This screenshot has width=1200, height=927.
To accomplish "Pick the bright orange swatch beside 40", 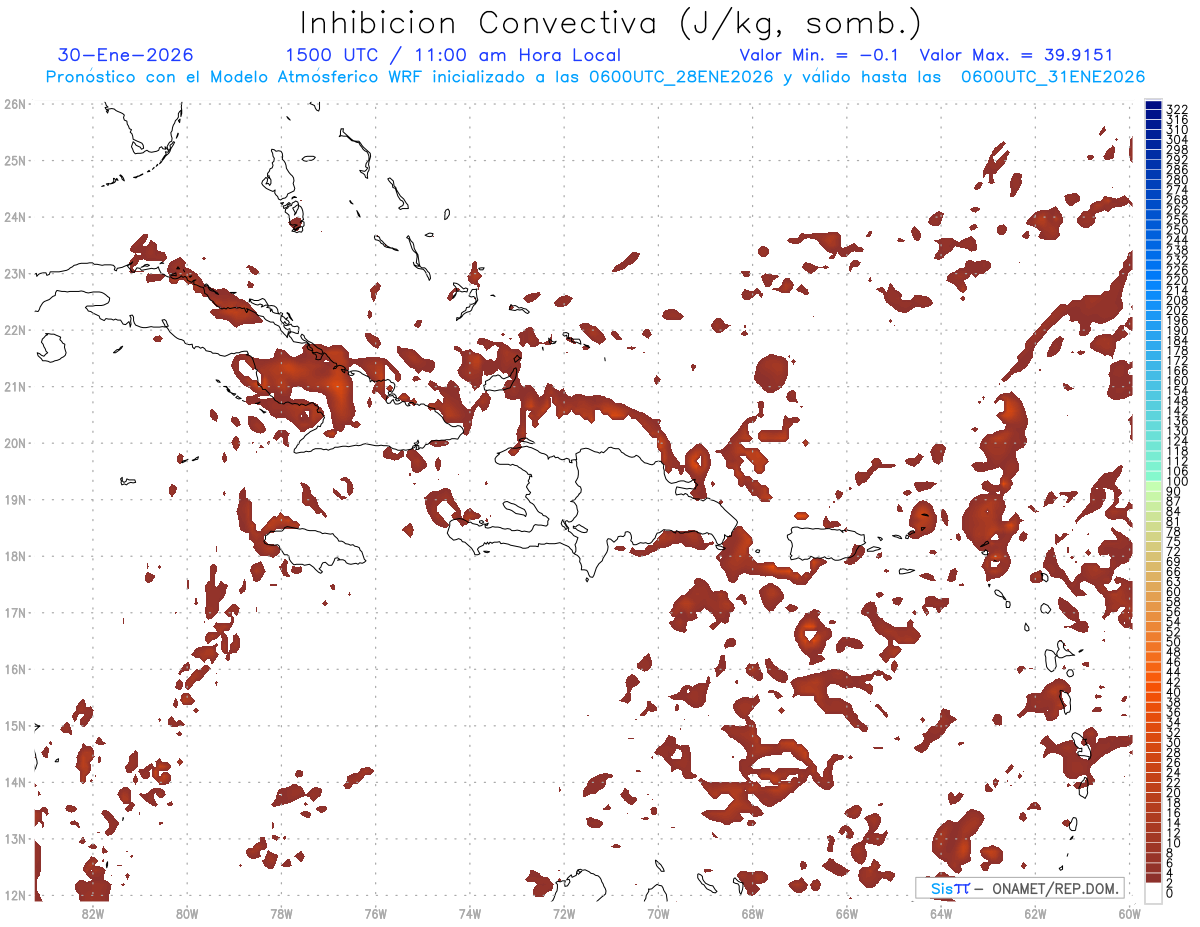I will point(1153,689).
